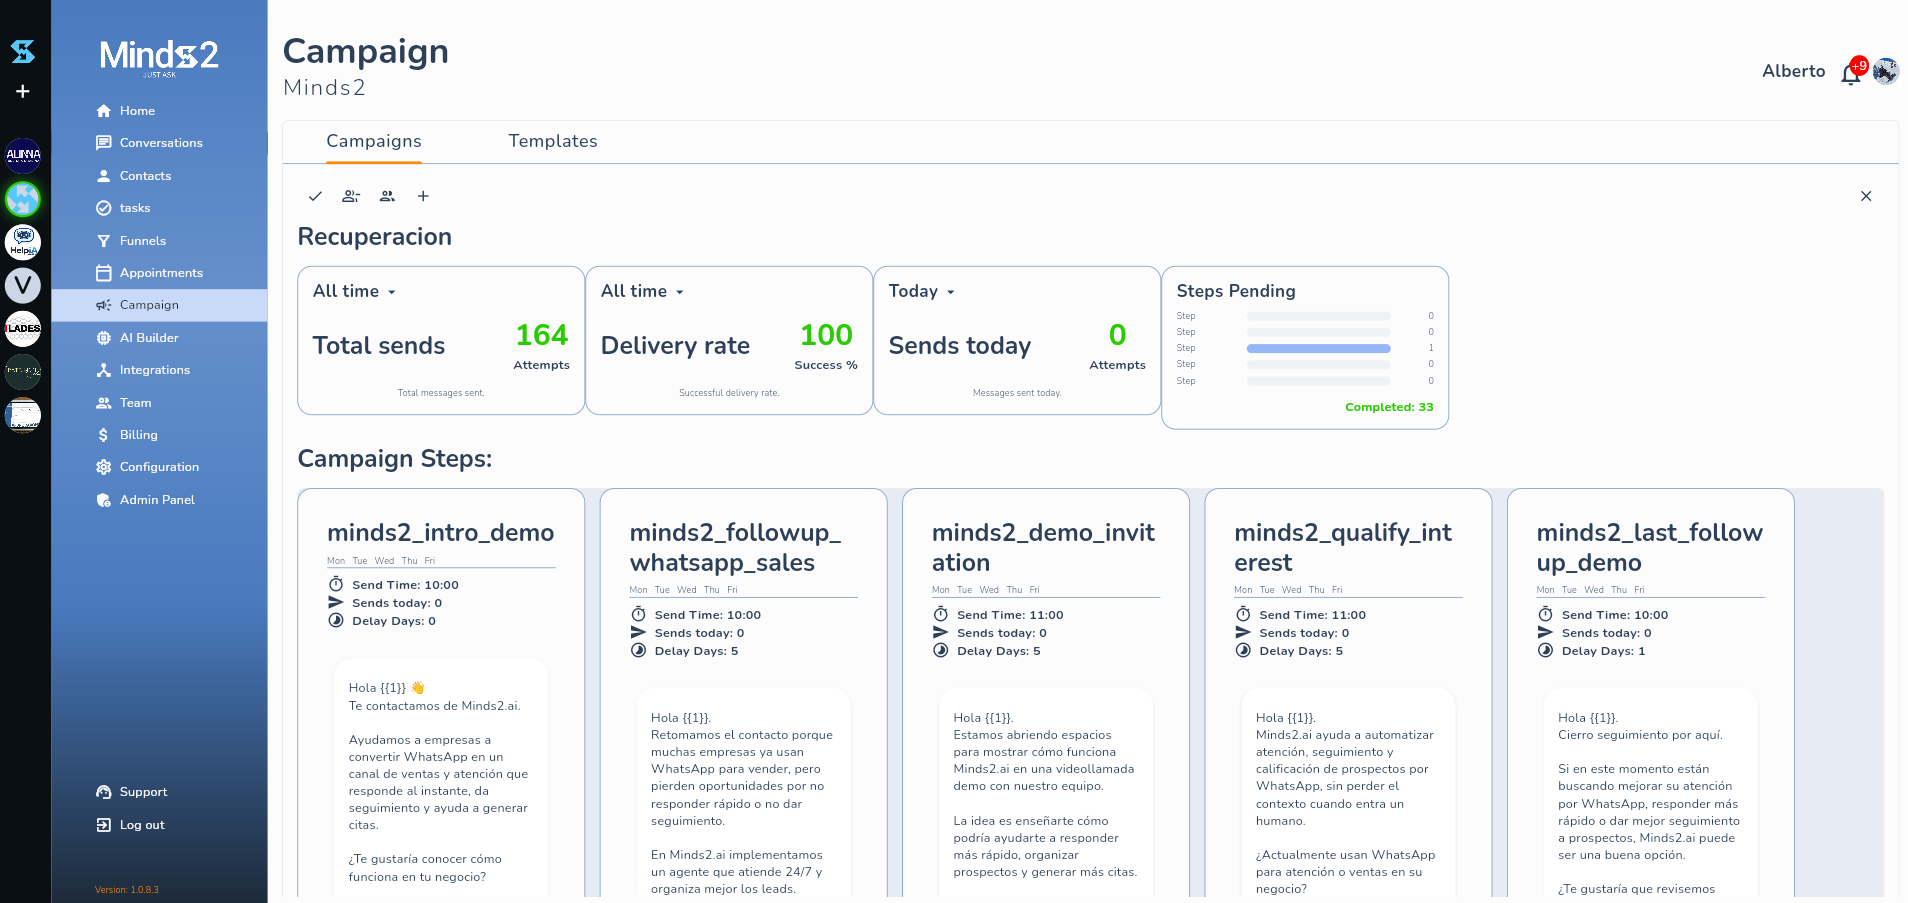Click the Completed: 33 text
Viewport: 1908px width, 903px height.
coord(1389,407)
